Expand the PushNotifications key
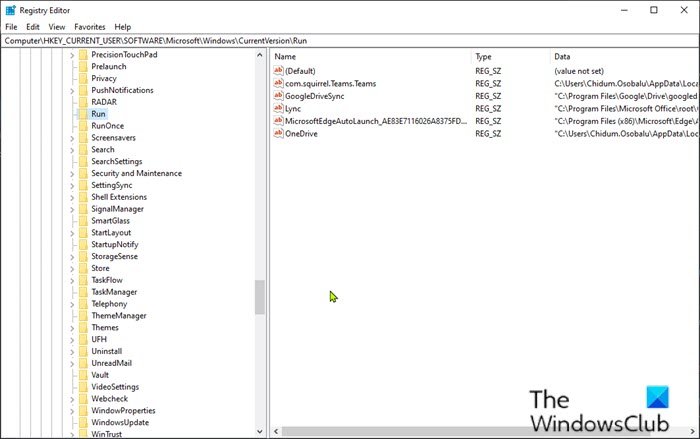Viewport: 700px width, 439px height. click(72, 91)
